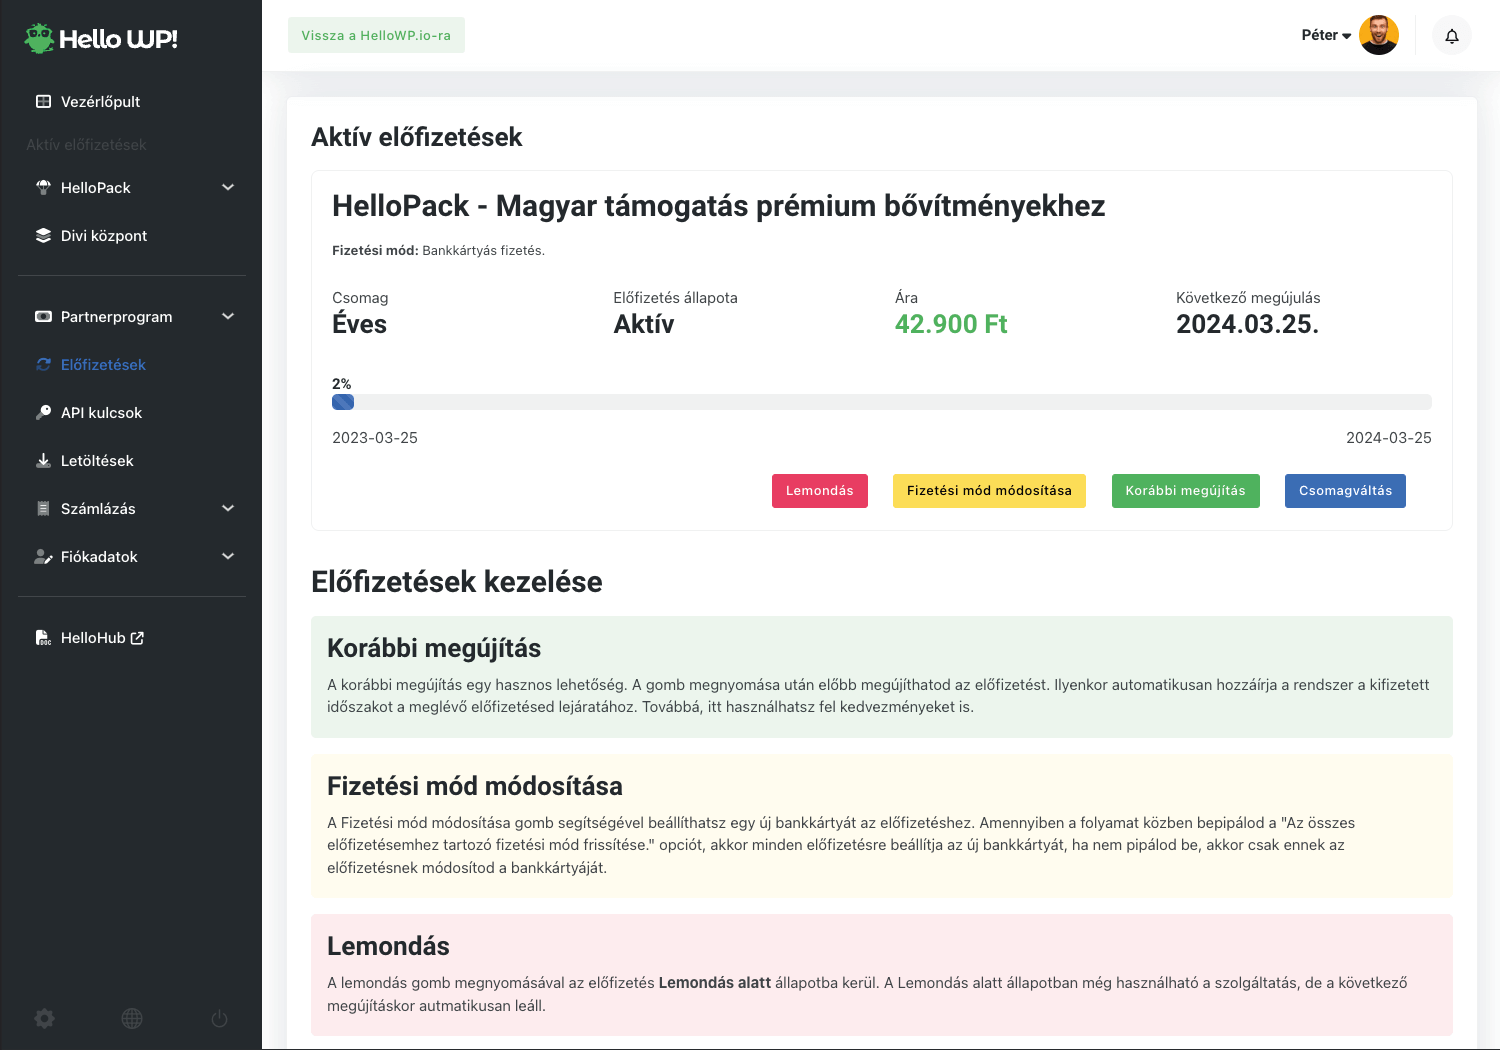This screenshot has height=1050, width=1500.
Task: Click the Előfizetések kezelése heading
Action: [x=457, y=582]
